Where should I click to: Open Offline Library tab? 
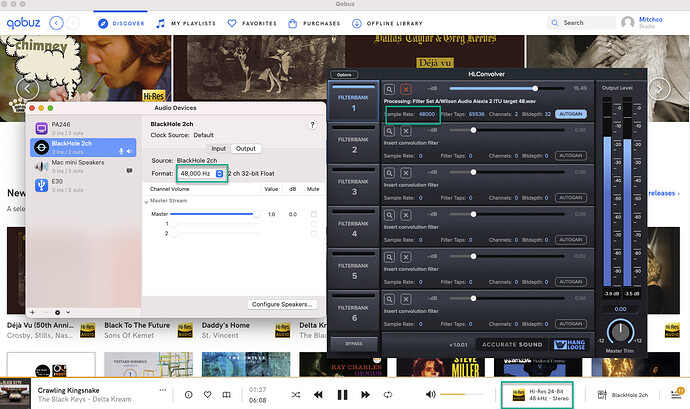click(x=387, y=23)
